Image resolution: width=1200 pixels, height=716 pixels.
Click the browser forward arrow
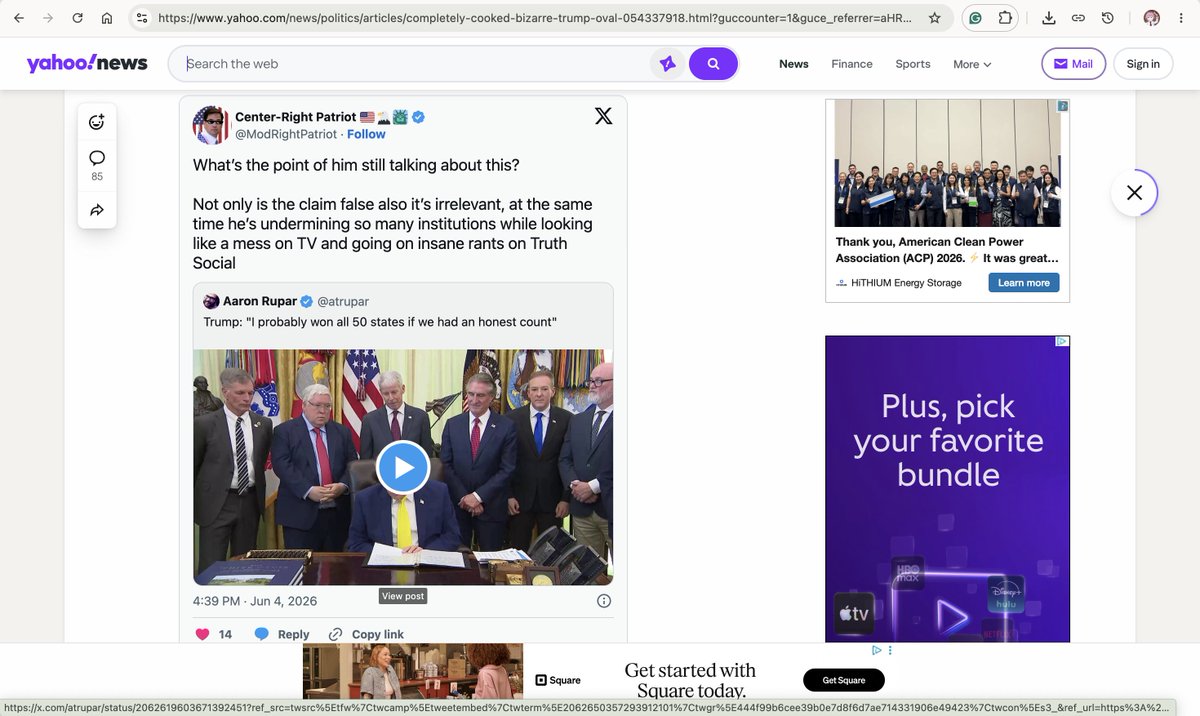[48, 18]
